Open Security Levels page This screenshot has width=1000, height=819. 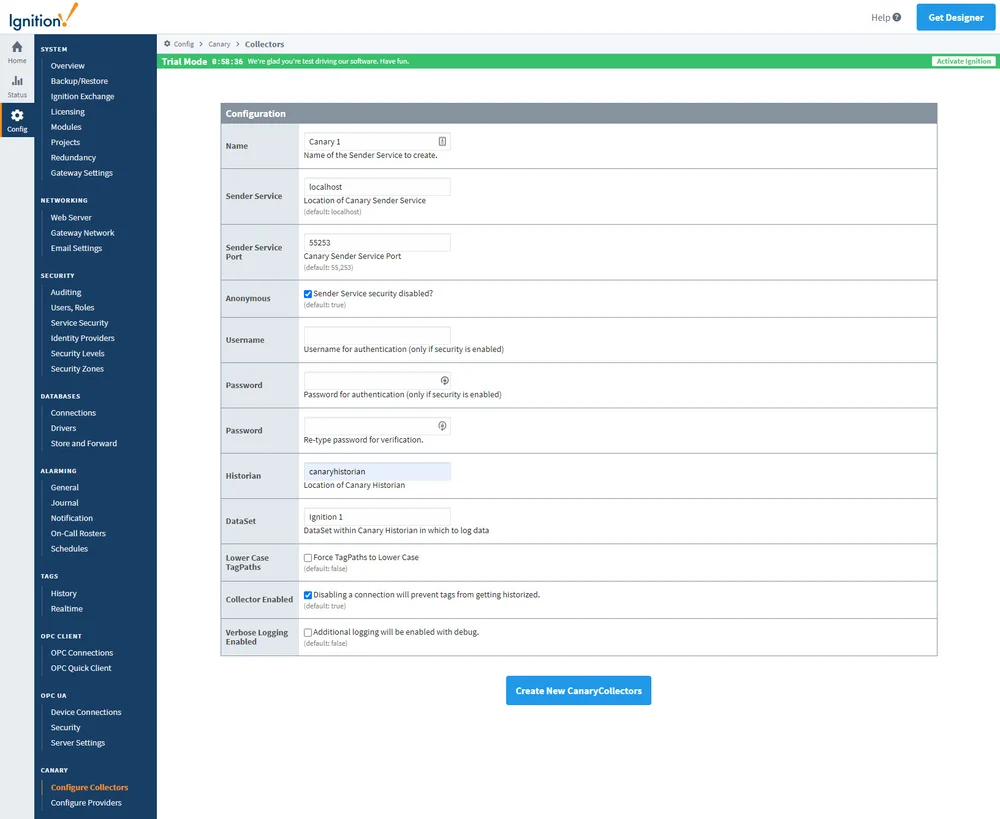tap(77, 353)
